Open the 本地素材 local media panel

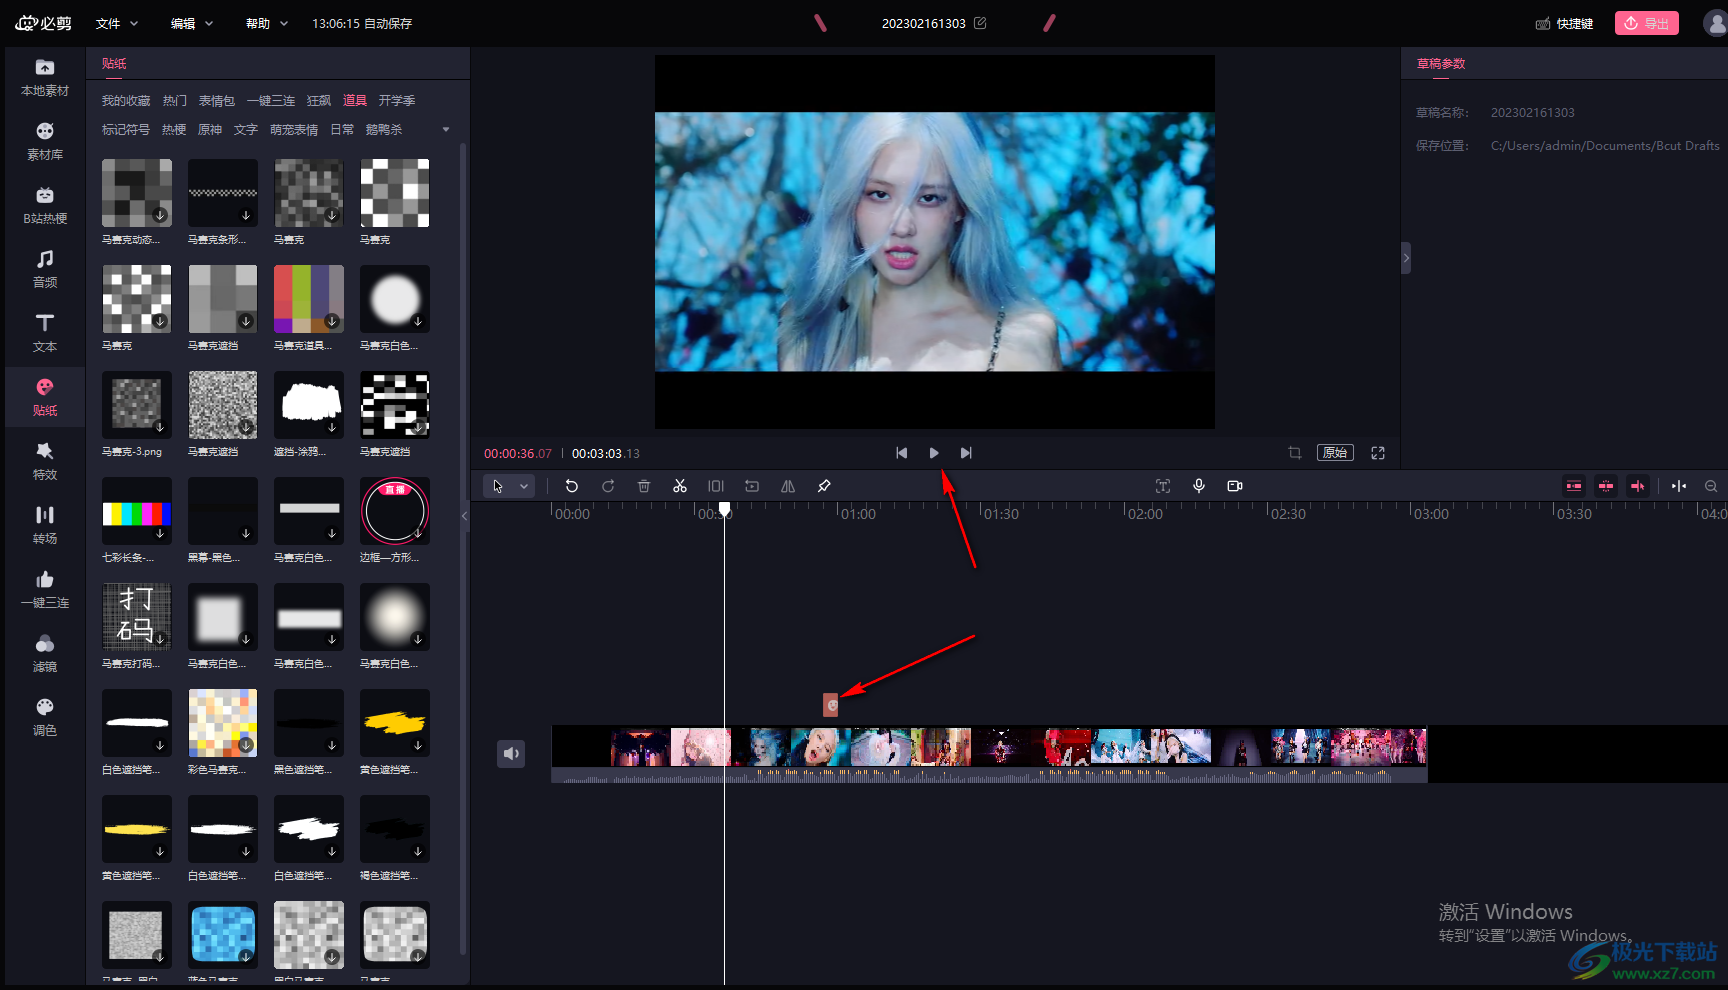click(x=45, y=77)
